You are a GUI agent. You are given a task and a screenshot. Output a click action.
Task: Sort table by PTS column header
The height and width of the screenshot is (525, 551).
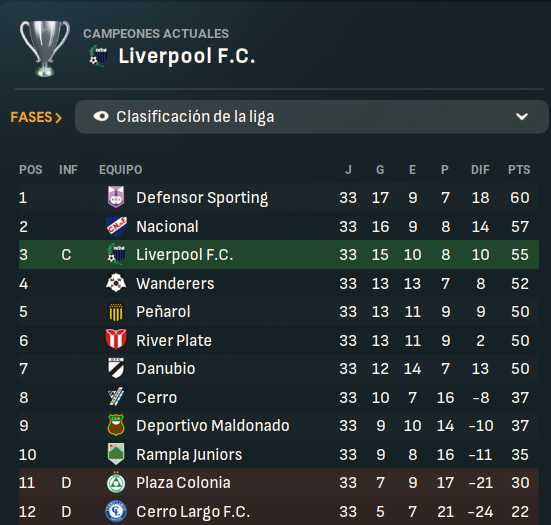(519, 170)
